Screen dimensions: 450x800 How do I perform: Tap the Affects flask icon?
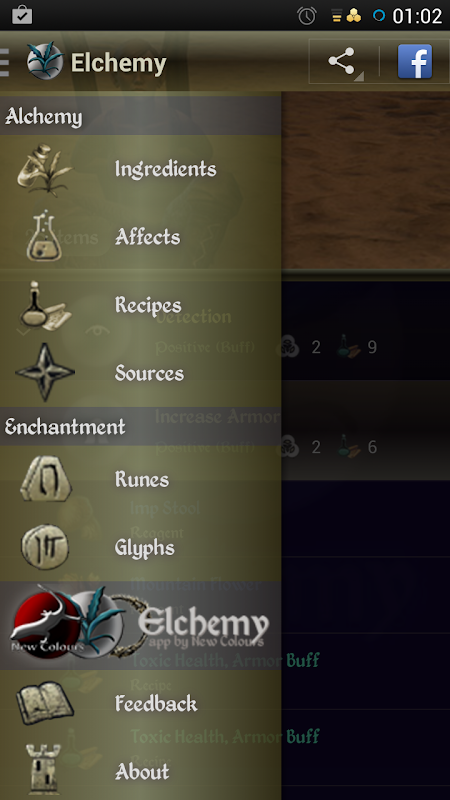[x=44, y=236]
